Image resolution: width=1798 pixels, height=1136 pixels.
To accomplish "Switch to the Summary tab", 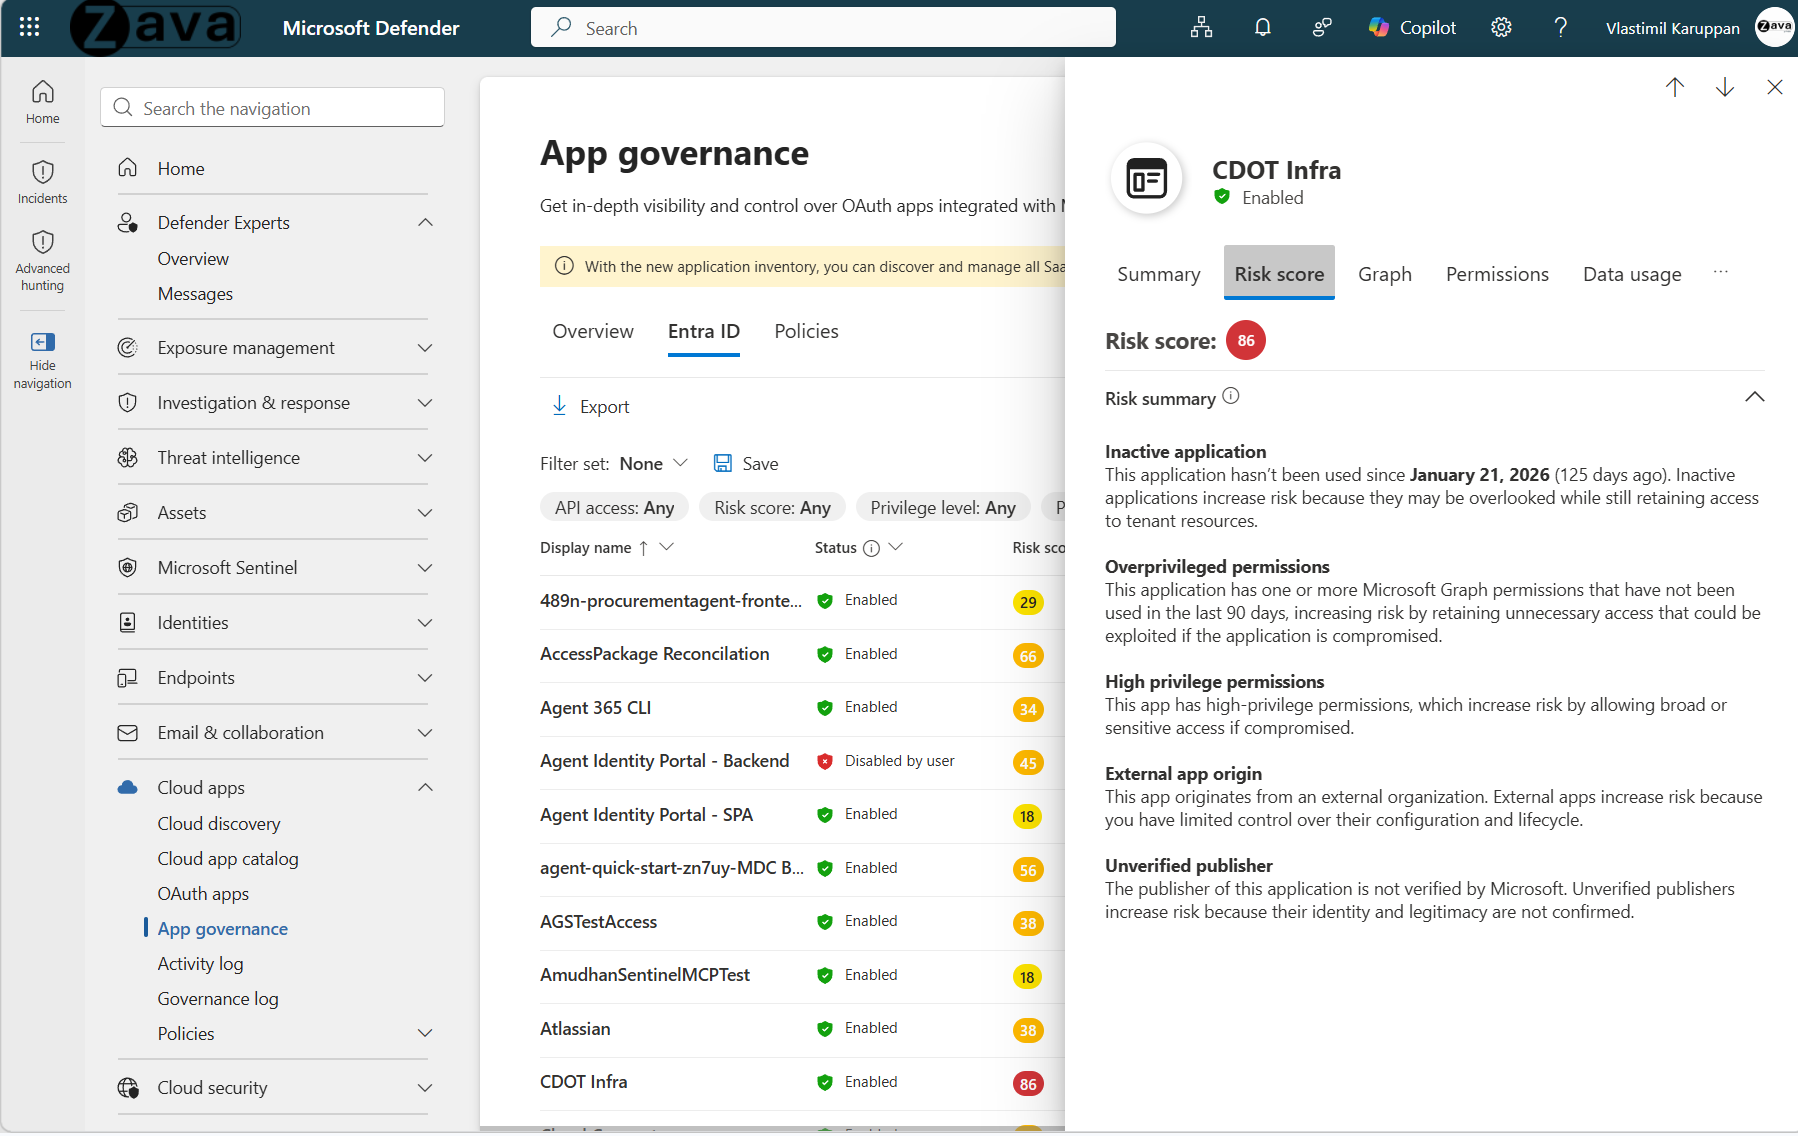I will [1158, 274].
